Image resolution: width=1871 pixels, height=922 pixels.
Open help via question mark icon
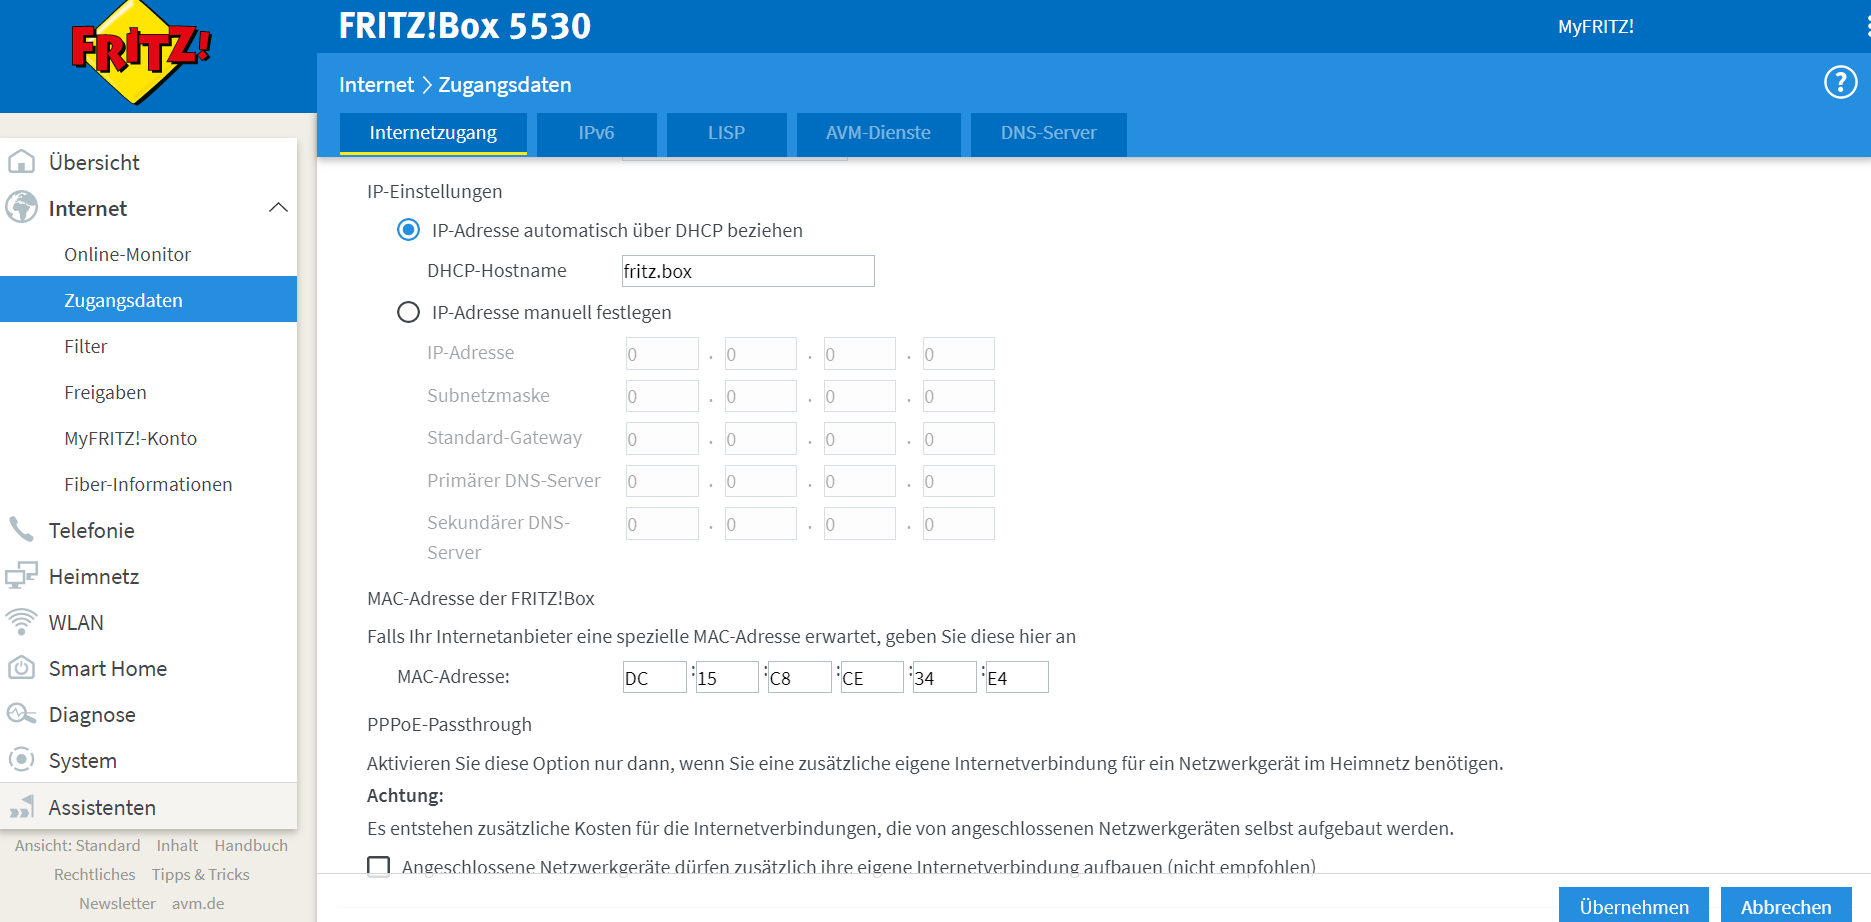(x=1840, y=82)
